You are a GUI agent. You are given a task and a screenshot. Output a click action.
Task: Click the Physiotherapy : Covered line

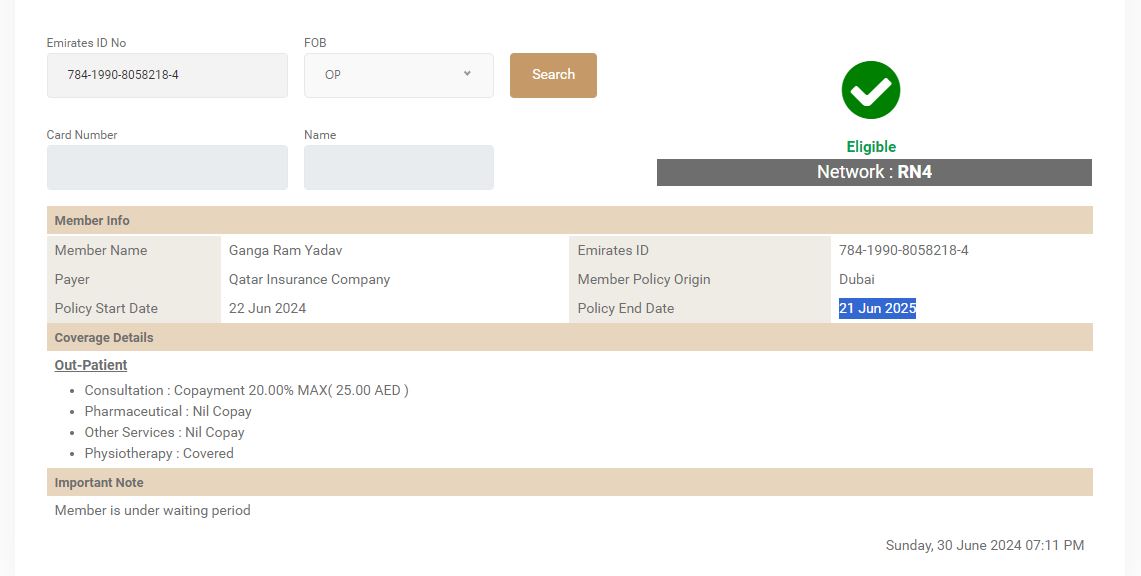click(x=159, y=453)
